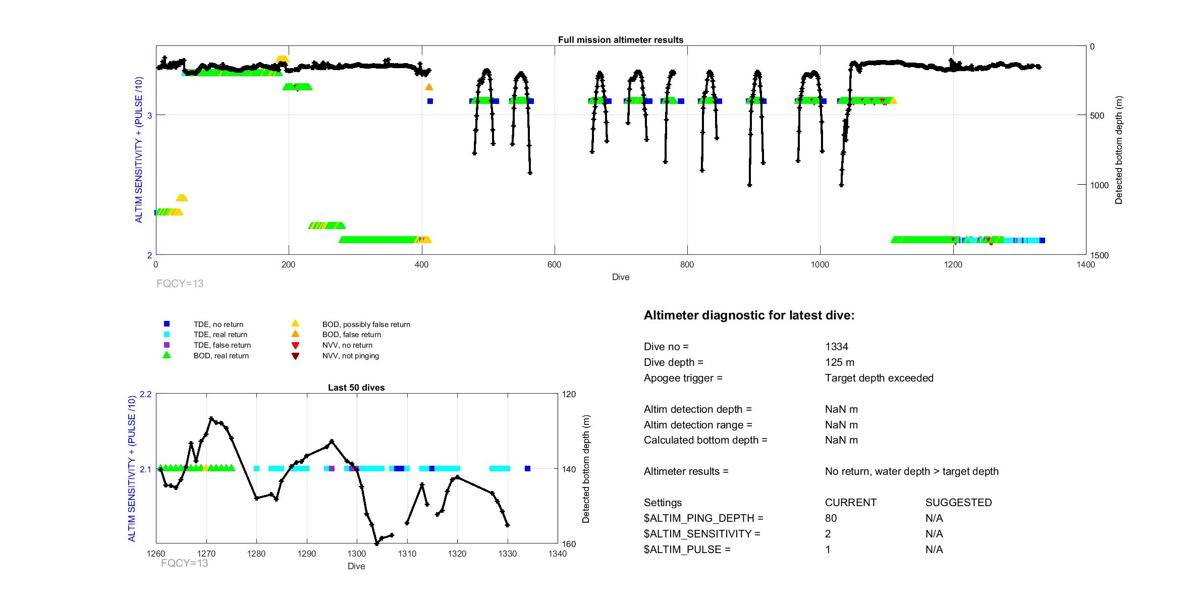Click the green triangle BOD real return marker
Viewport: 1200px width, 611px height.
pos(167,355)
